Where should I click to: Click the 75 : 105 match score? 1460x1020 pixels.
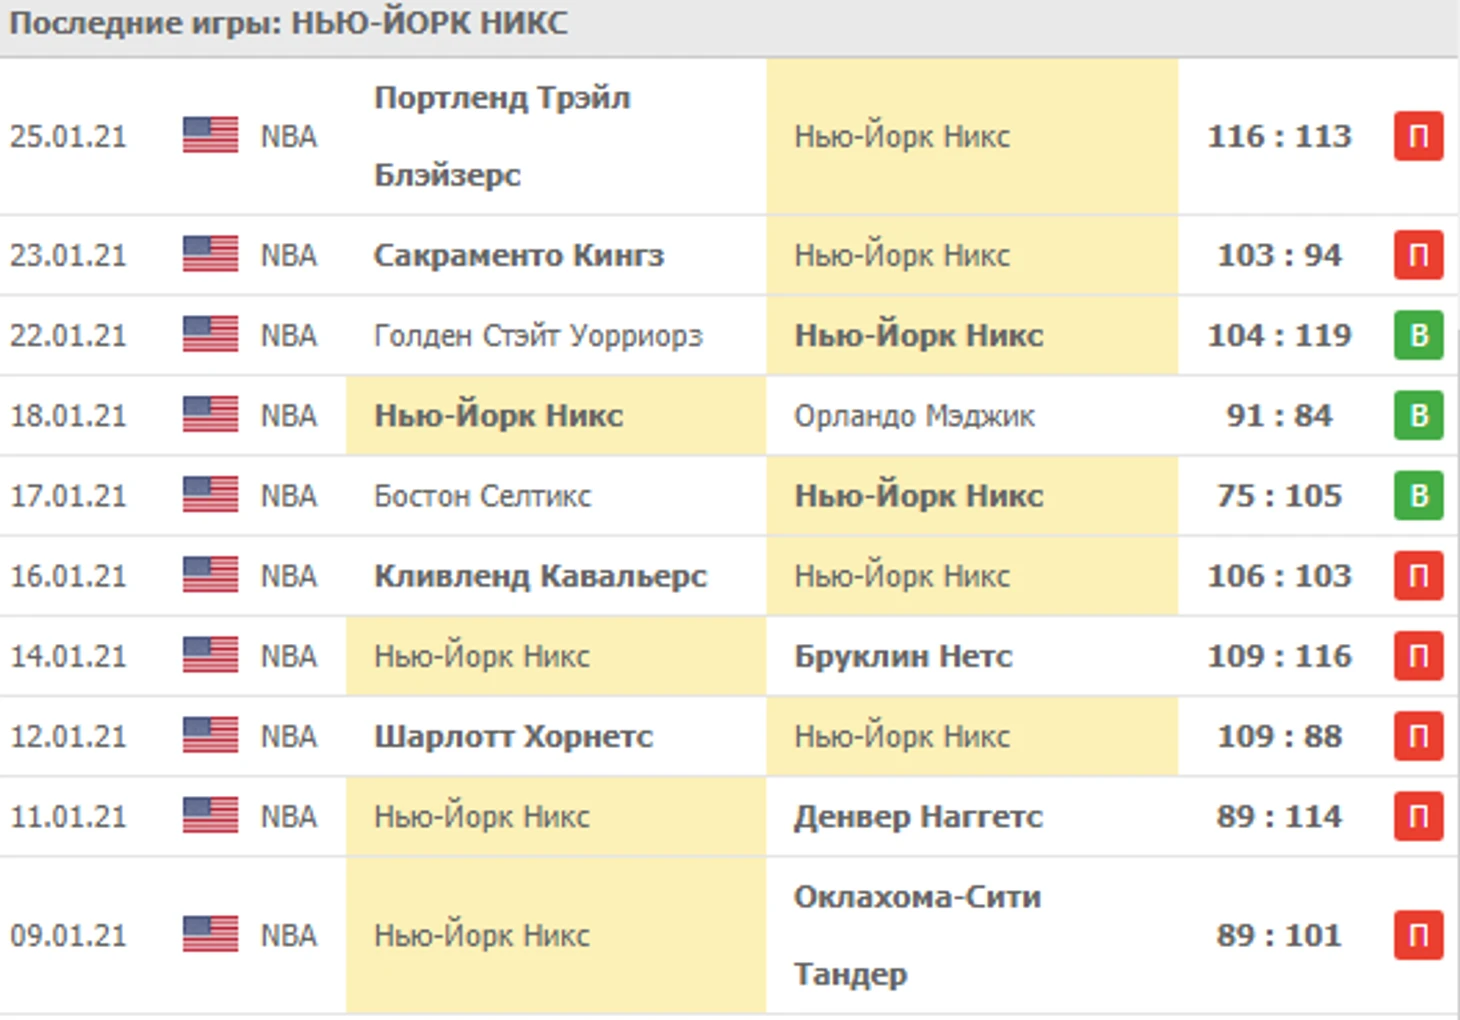pyautogui.click(x=1279, y=496)
